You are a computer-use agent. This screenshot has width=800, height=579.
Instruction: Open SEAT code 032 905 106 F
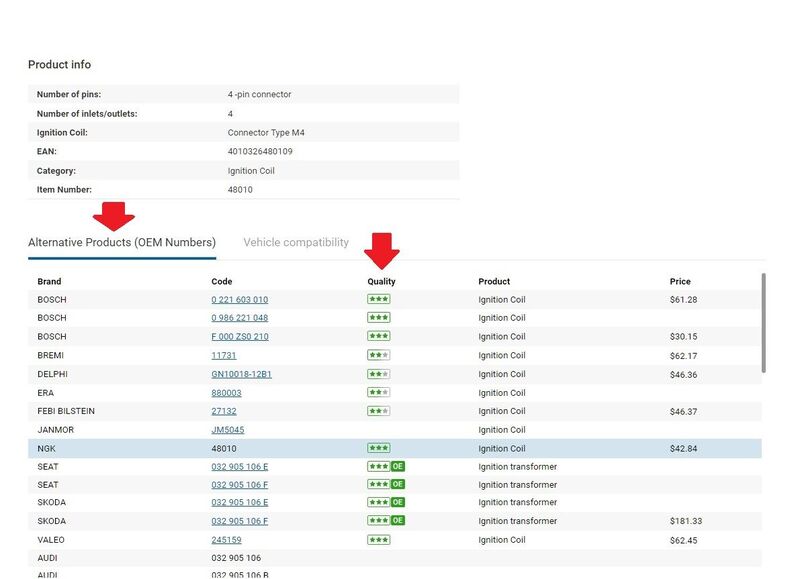point(240,485)
